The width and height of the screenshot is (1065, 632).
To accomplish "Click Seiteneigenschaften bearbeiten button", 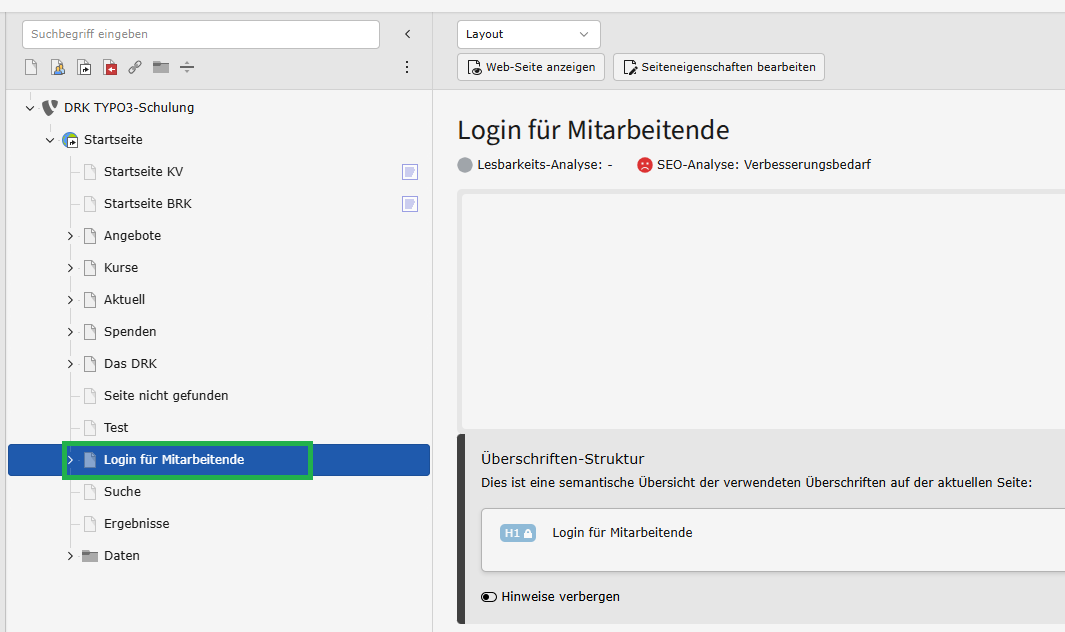I will tap(719, 67).
